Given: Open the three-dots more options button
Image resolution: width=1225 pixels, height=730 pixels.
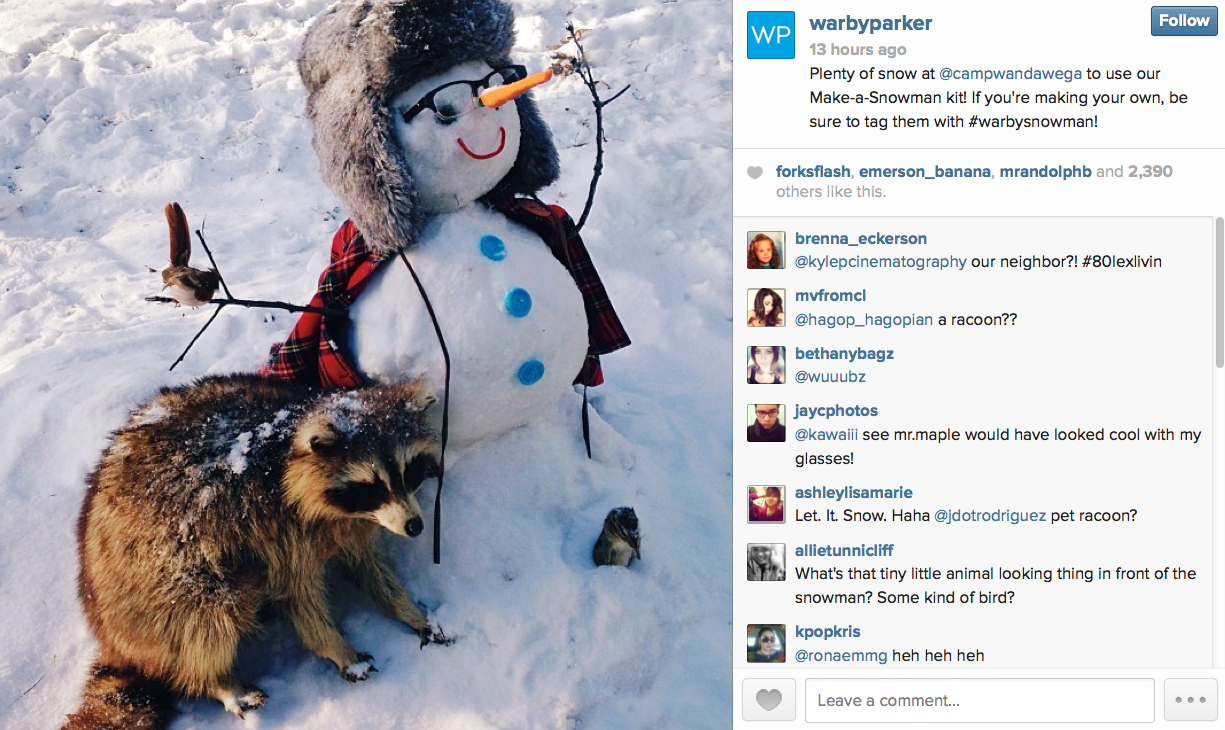Looking at the screenshot, I should (x=1190, y=700).
